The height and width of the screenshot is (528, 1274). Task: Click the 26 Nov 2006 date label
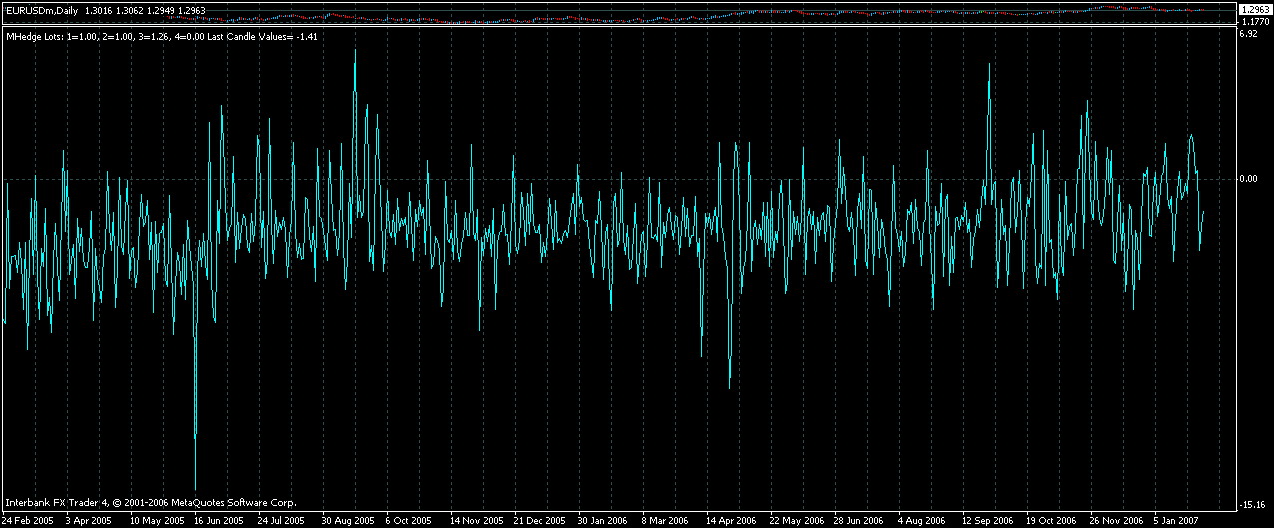tap(1116, 520)
